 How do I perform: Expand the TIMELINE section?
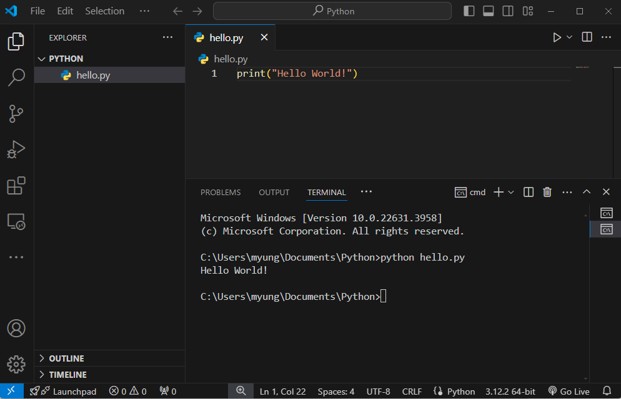coord(110,375)
